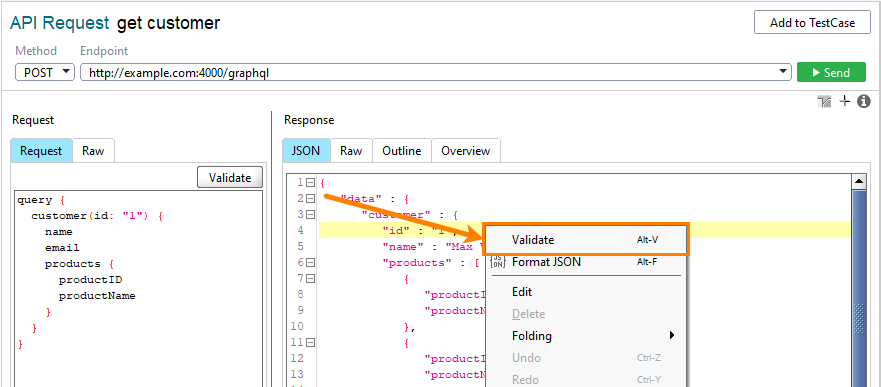Switch to the Raw request tab
The width and height of the screenshot is (881, 387).
[x=93, y=151]
